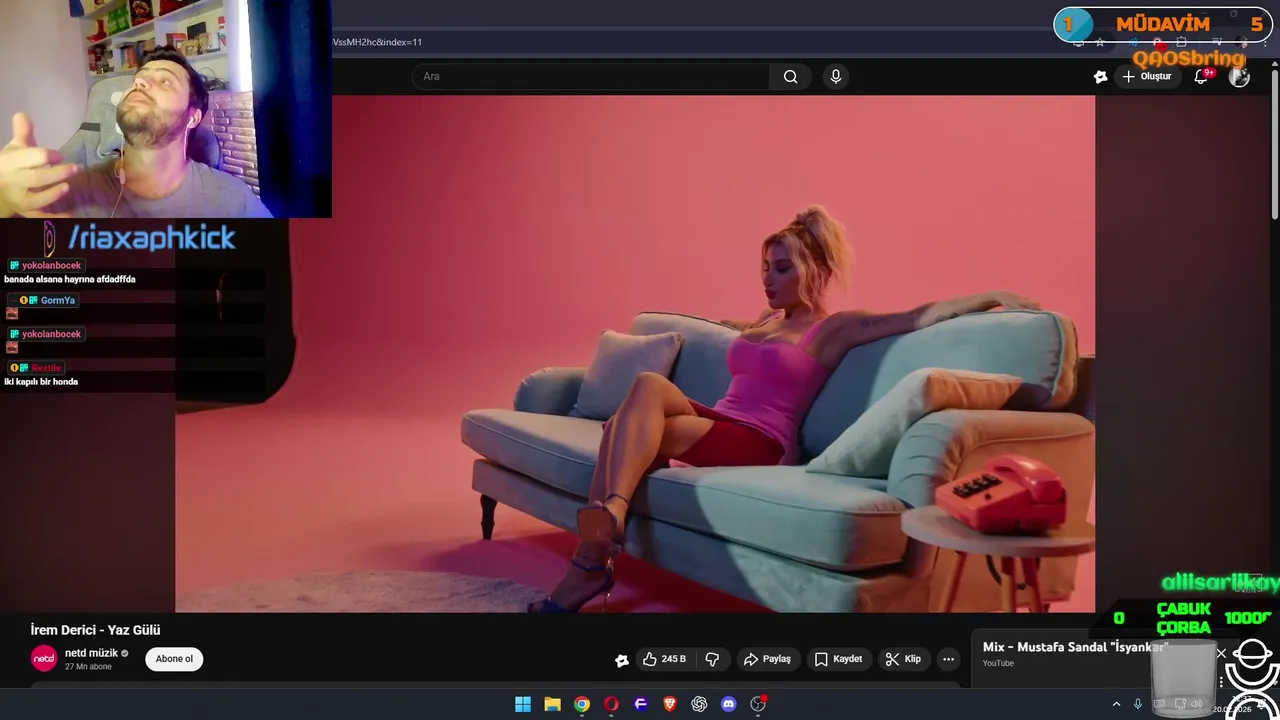Click chat message "iki kapılı bir honda"
Screen dimensions: 1280x720
pos(41,382)
